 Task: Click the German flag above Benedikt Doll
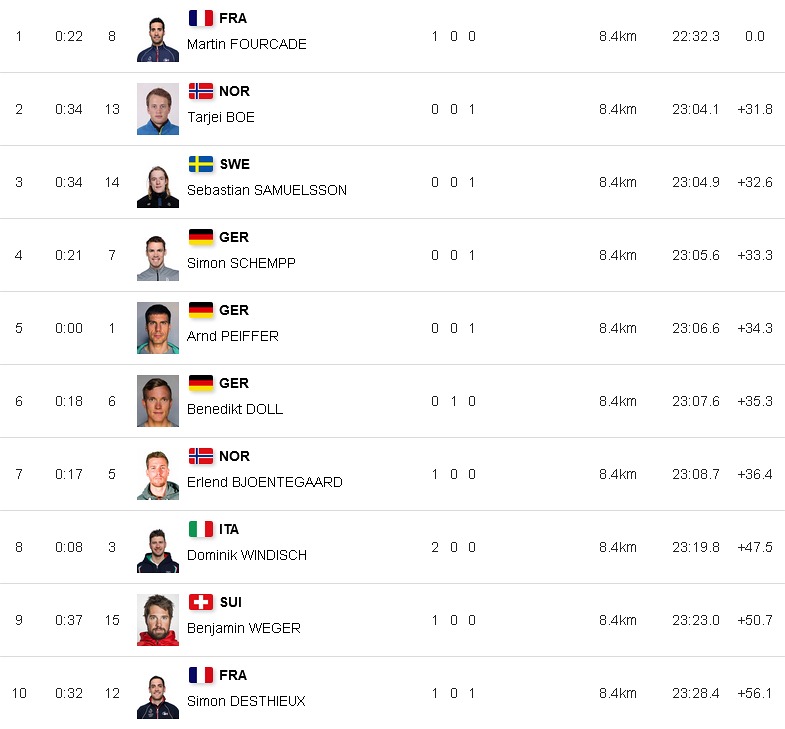201,383
